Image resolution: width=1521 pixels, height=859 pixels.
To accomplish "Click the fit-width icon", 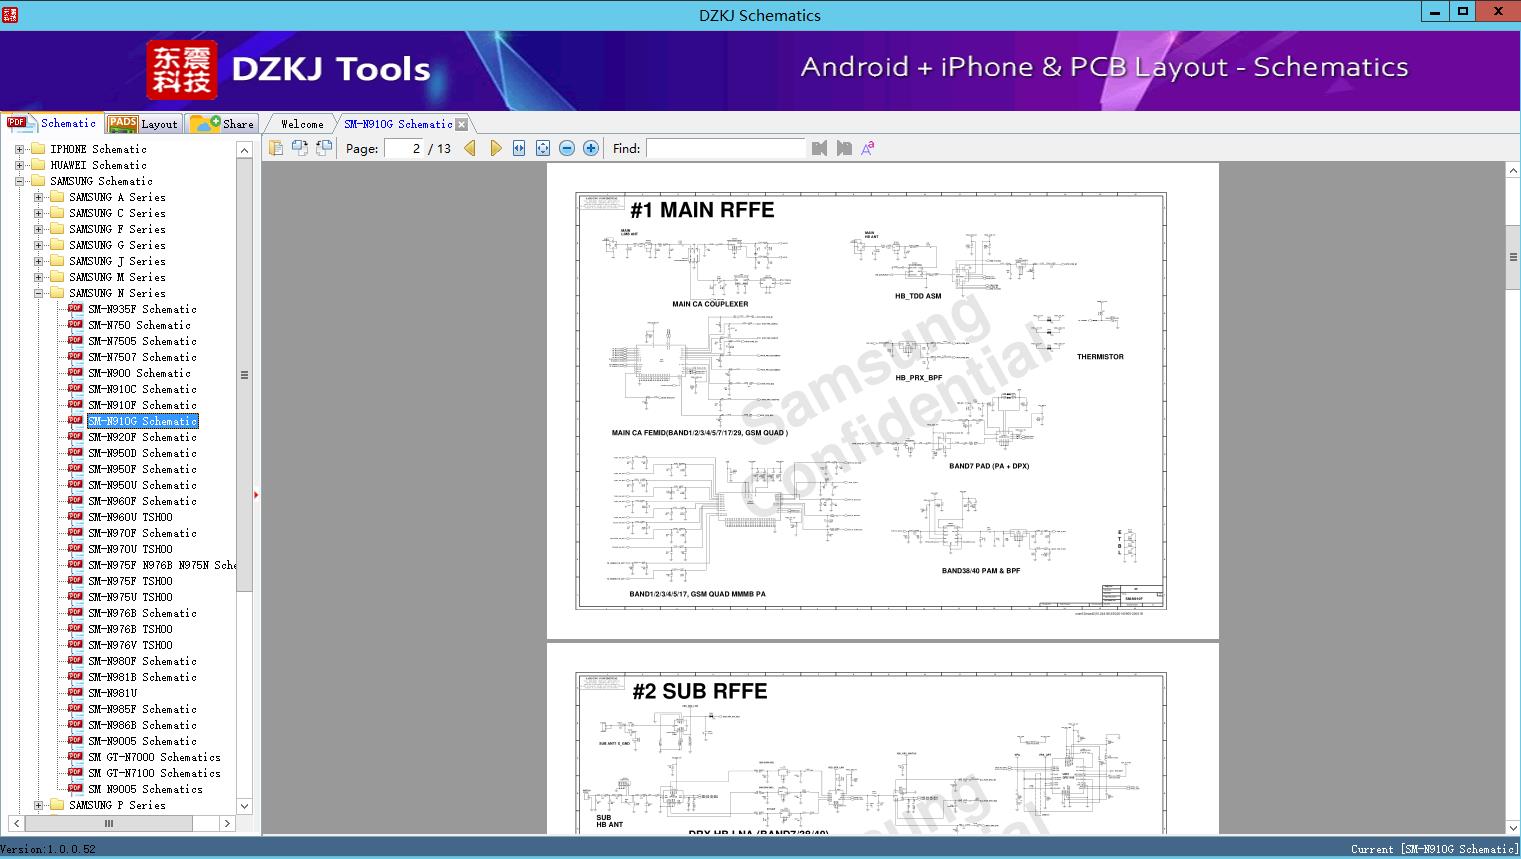I will [x=519, y=148].
